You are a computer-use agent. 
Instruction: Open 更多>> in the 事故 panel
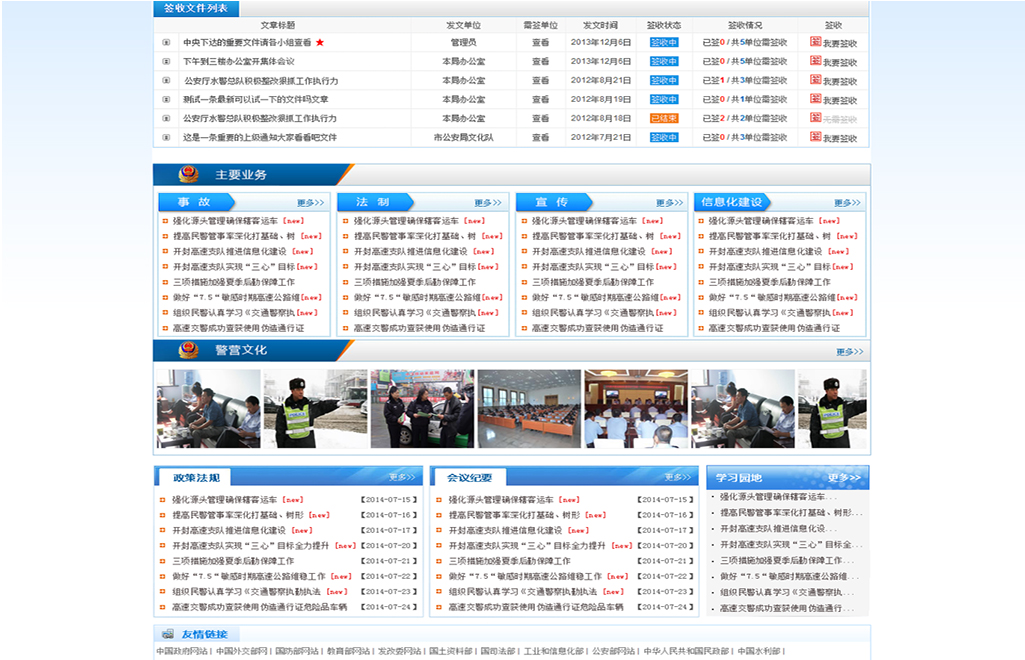click(x=310, y=203)
